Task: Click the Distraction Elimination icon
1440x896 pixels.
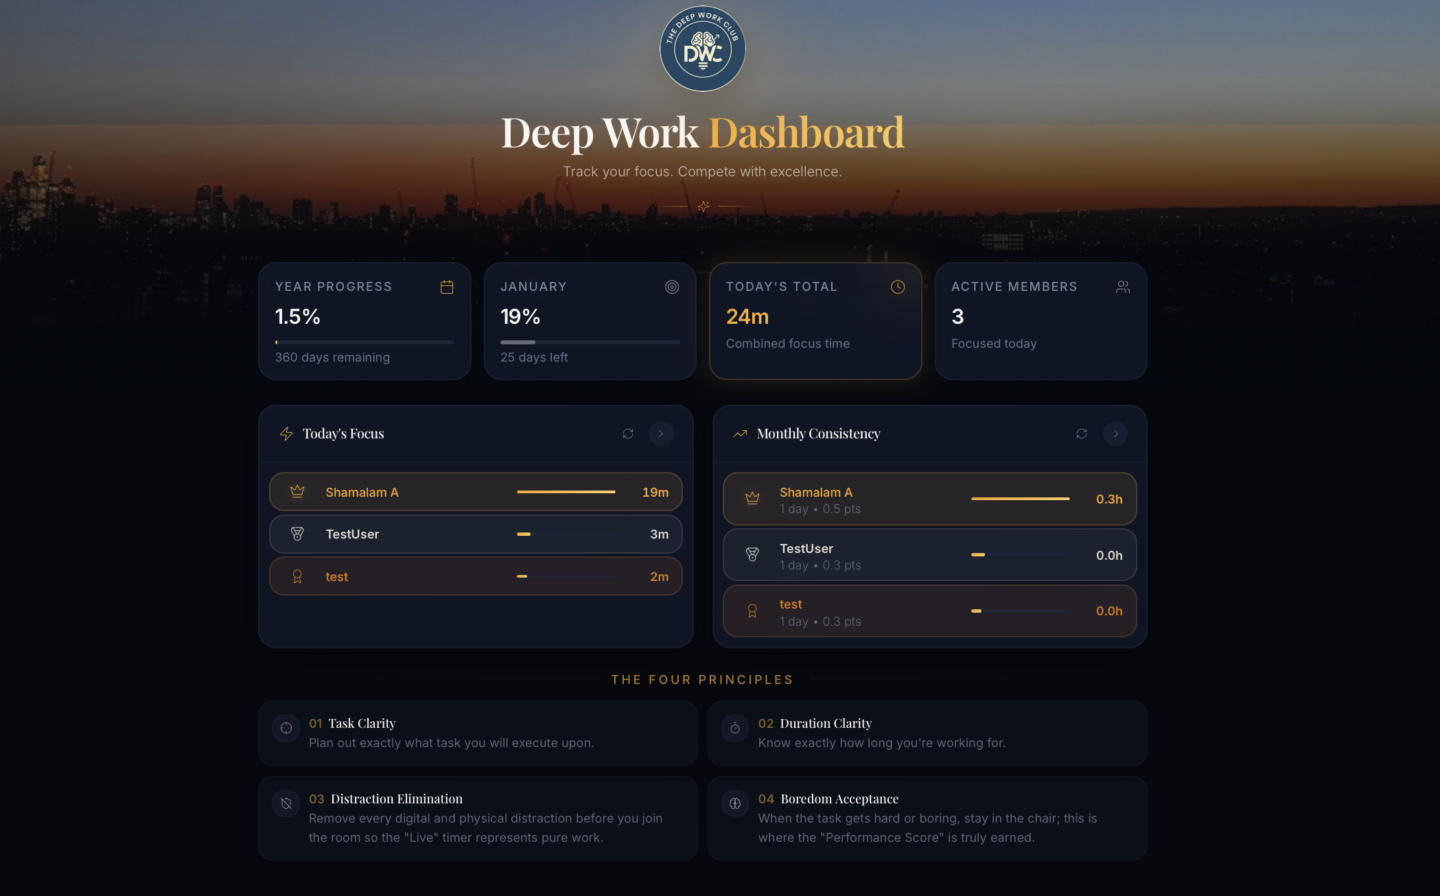Action: pyautogui.click(x=286, y=803)
